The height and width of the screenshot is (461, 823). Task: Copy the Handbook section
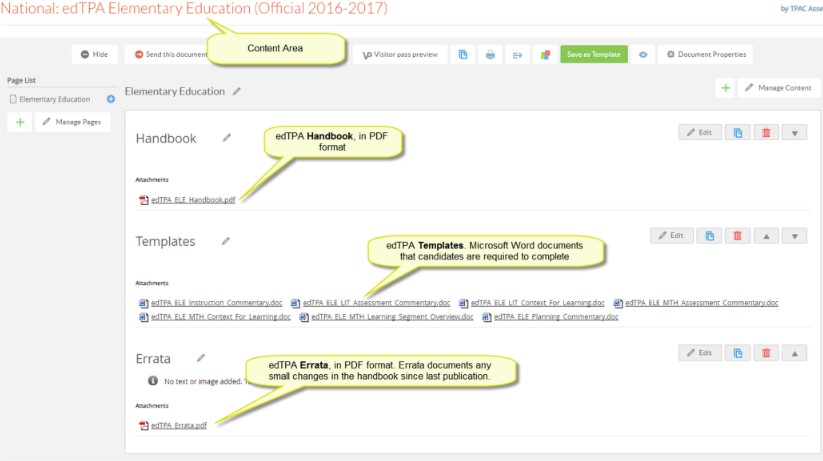point(737,132)
